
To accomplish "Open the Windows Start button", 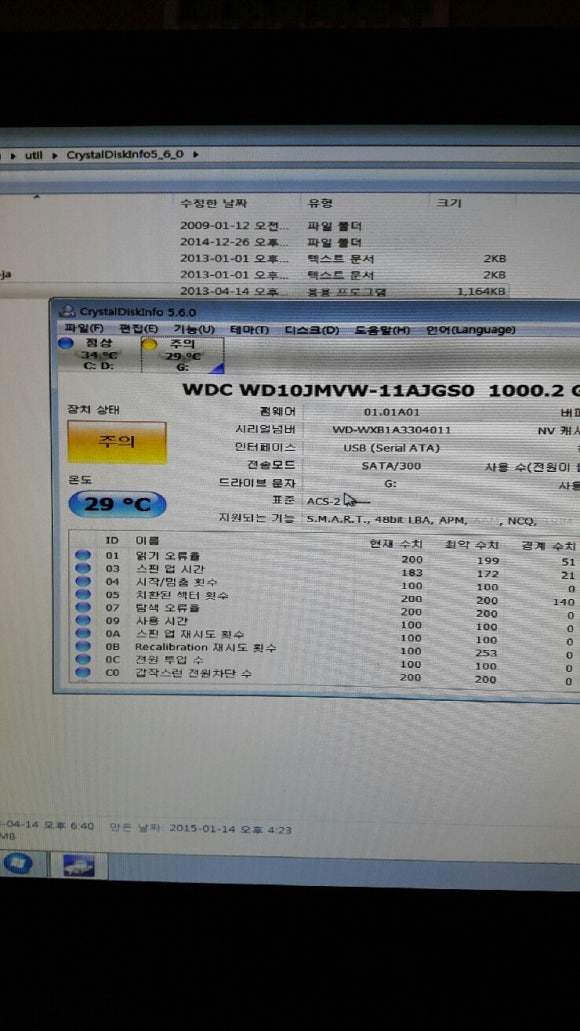I will point(18,864).
